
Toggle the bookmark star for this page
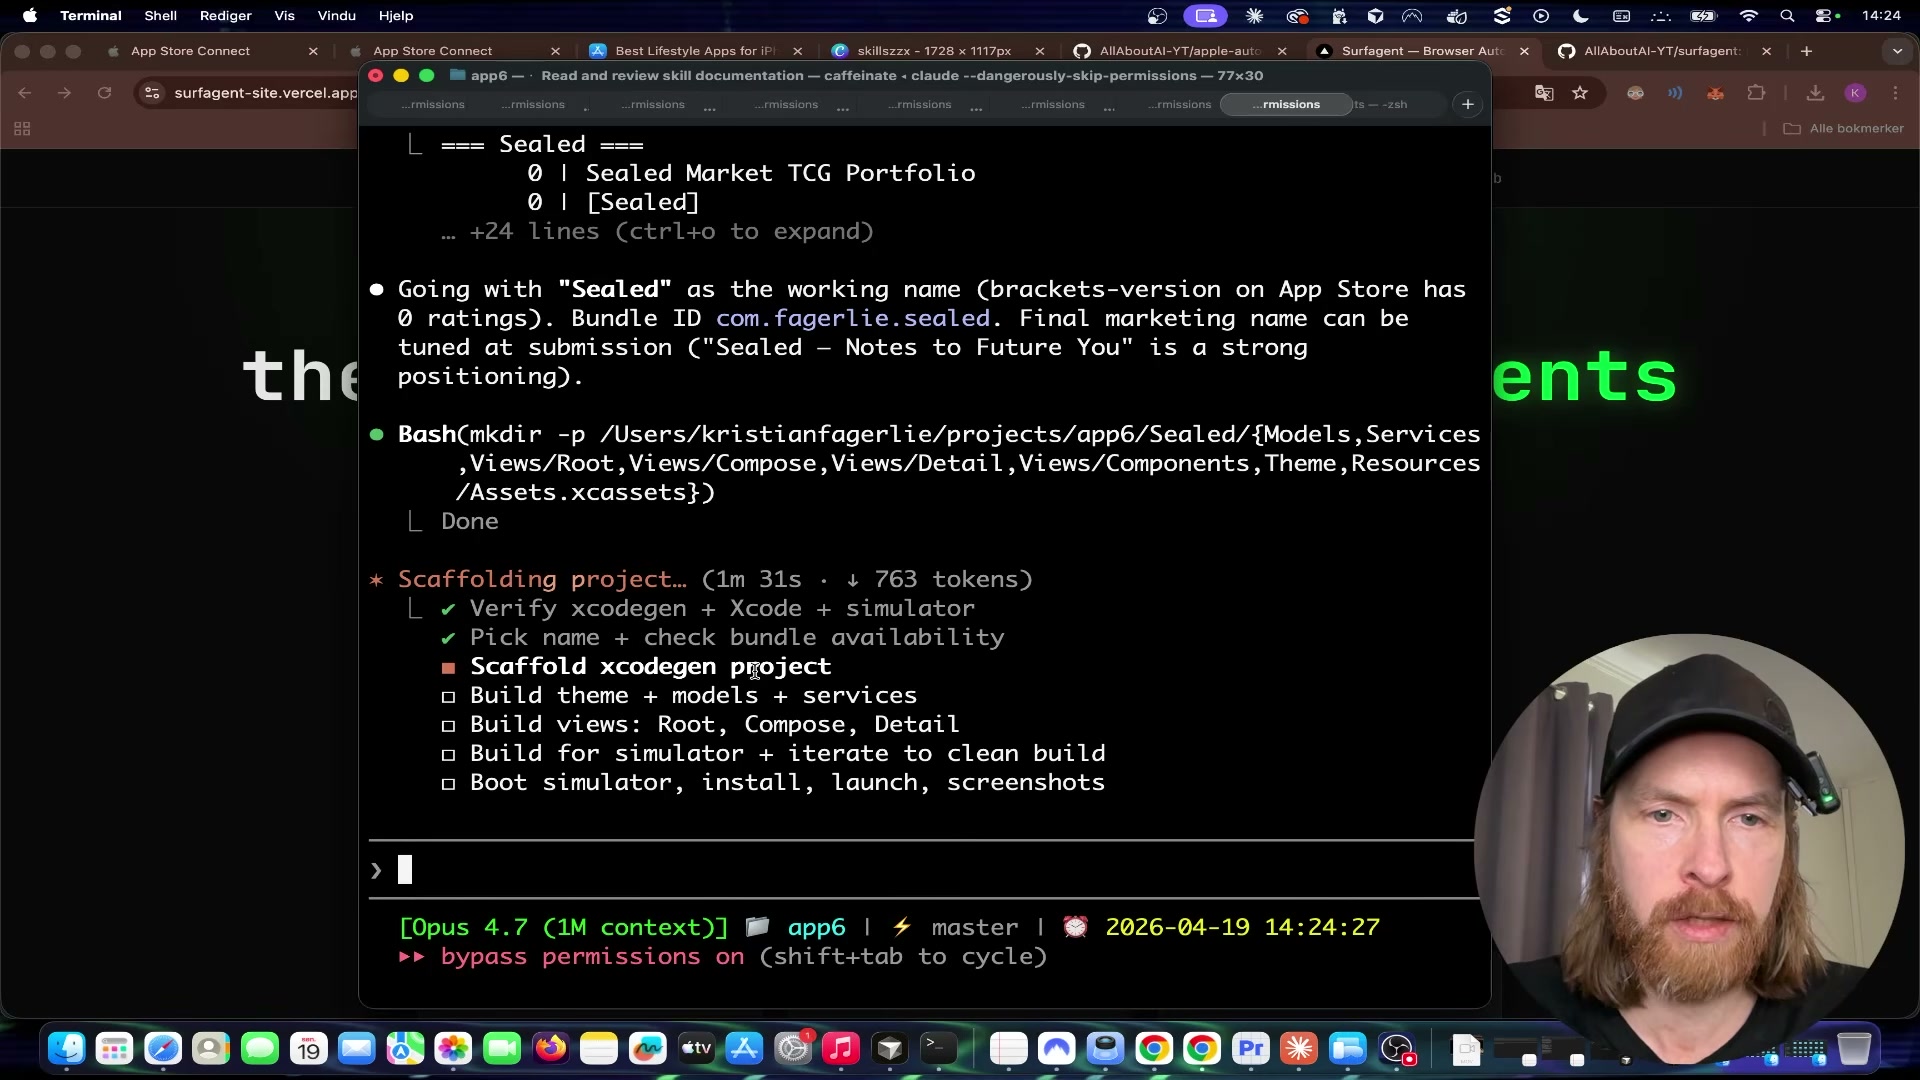(x=1581, y=92)
